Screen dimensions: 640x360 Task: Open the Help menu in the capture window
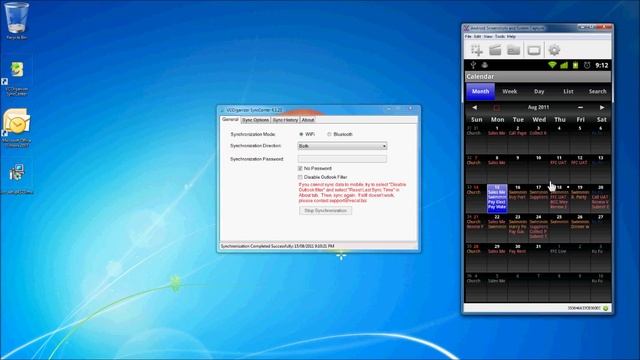click(511, 36)
